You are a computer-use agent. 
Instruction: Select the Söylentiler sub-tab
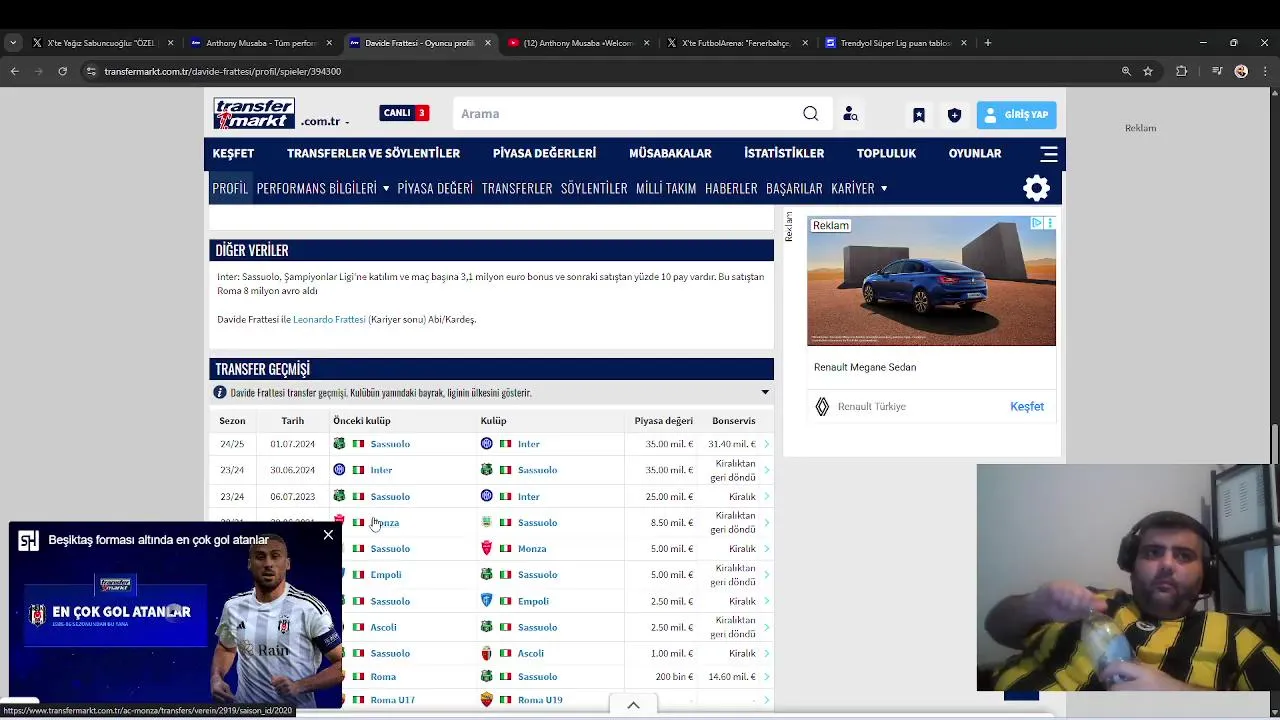[594, 188]
